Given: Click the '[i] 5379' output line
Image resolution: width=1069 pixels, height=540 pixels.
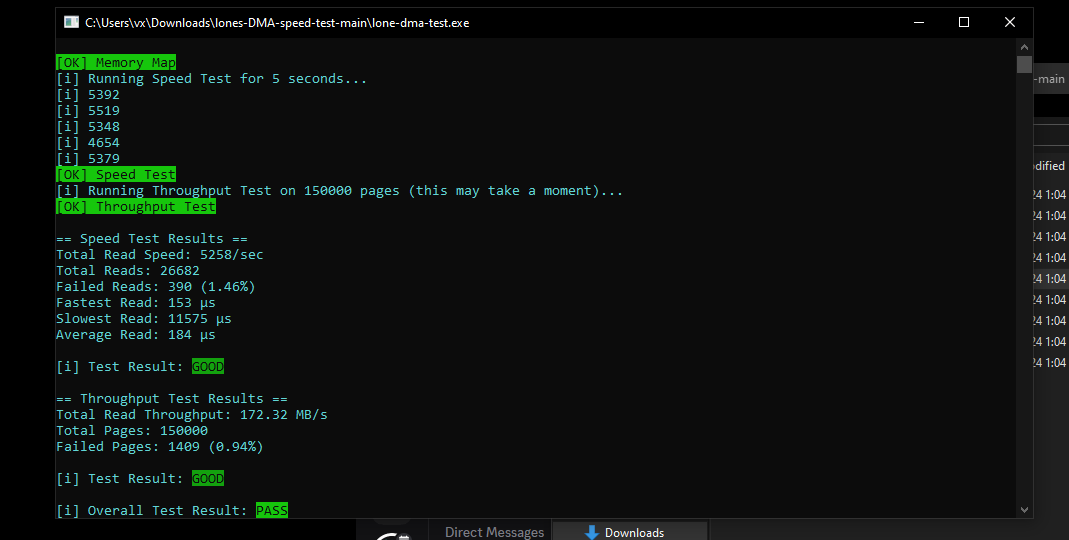Looking at the screenshot, I should click(x=88, y=159).
